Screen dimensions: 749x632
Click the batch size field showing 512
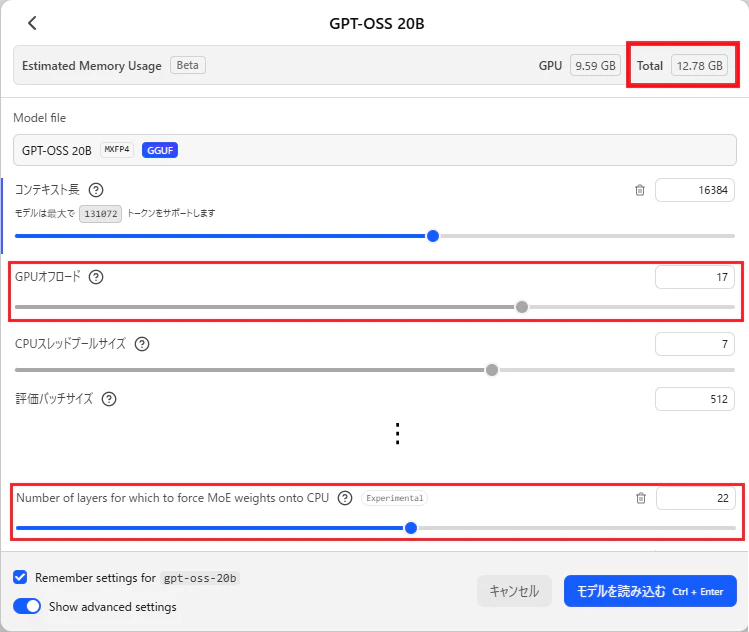point(695,399)
